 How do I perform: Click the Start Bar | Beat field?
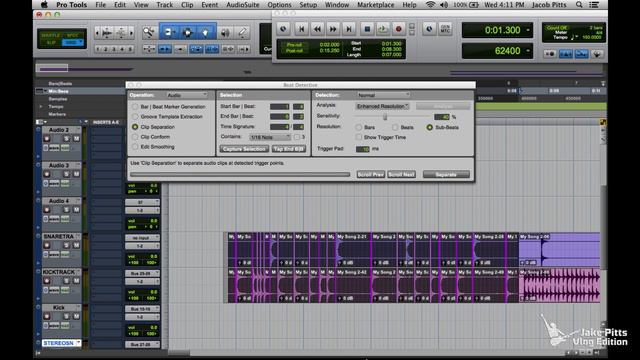pos(280,107)
